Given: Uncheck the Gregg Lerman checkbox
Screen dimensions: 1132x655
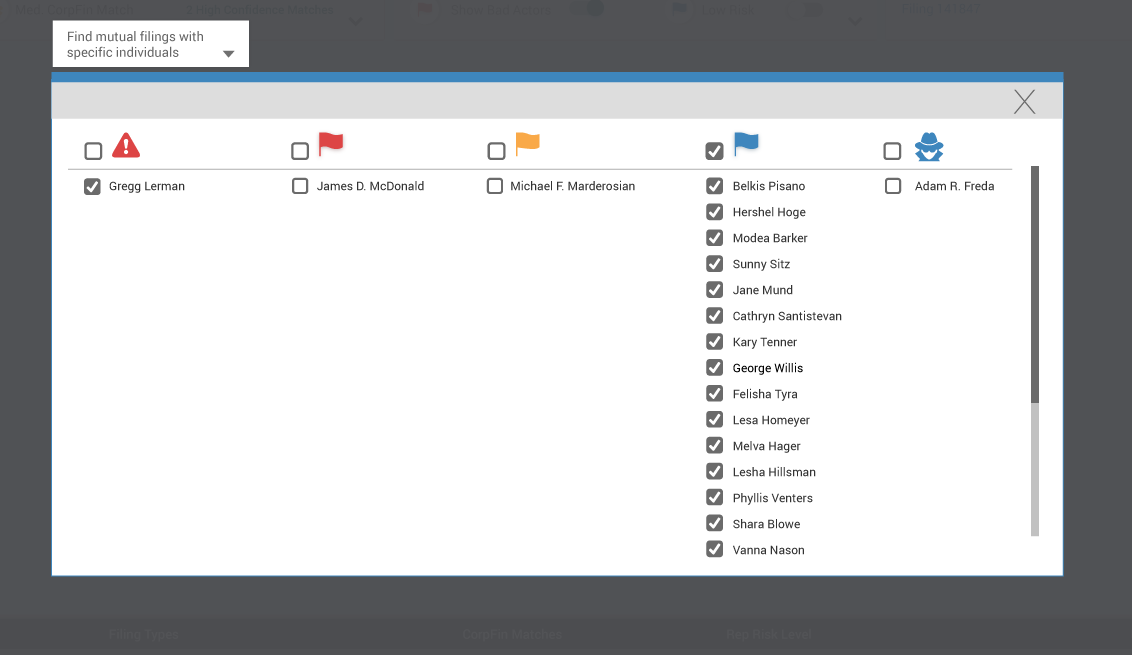Looking at the screenshot, I should 93,186.
